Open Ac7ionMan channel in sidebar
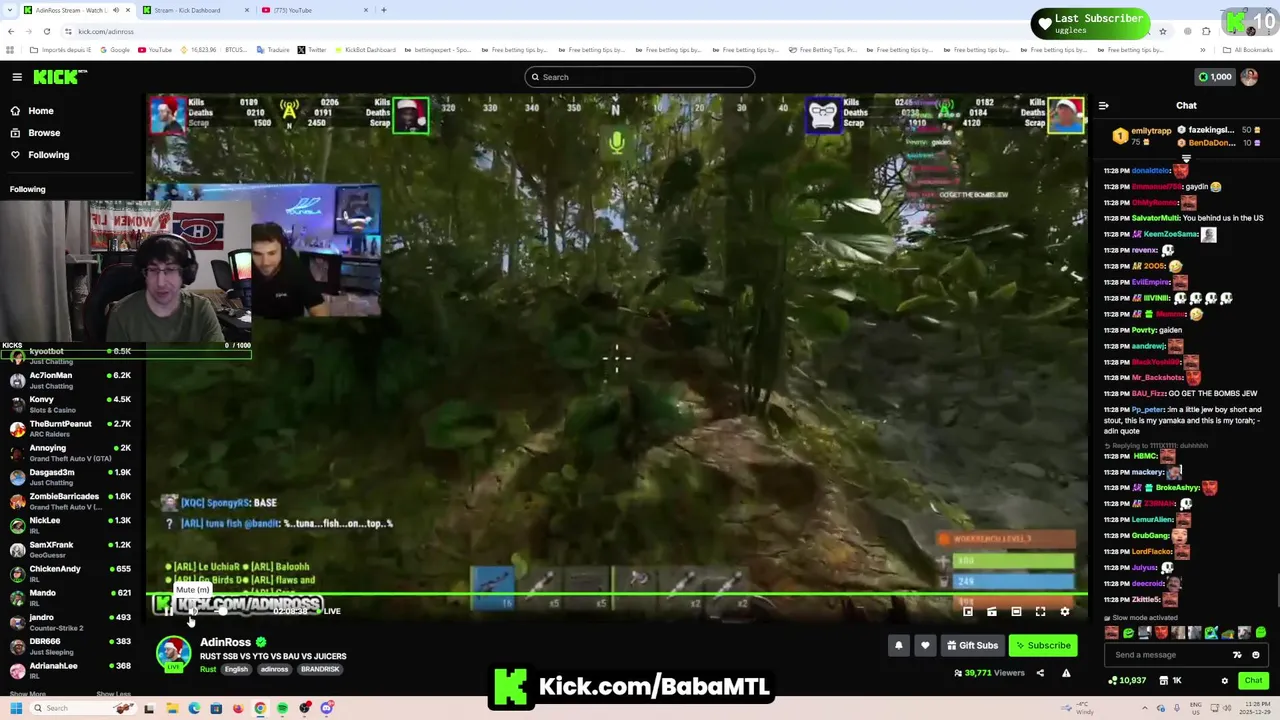Viewport: 1280px width, 720px height. click(x=70, y=380)
